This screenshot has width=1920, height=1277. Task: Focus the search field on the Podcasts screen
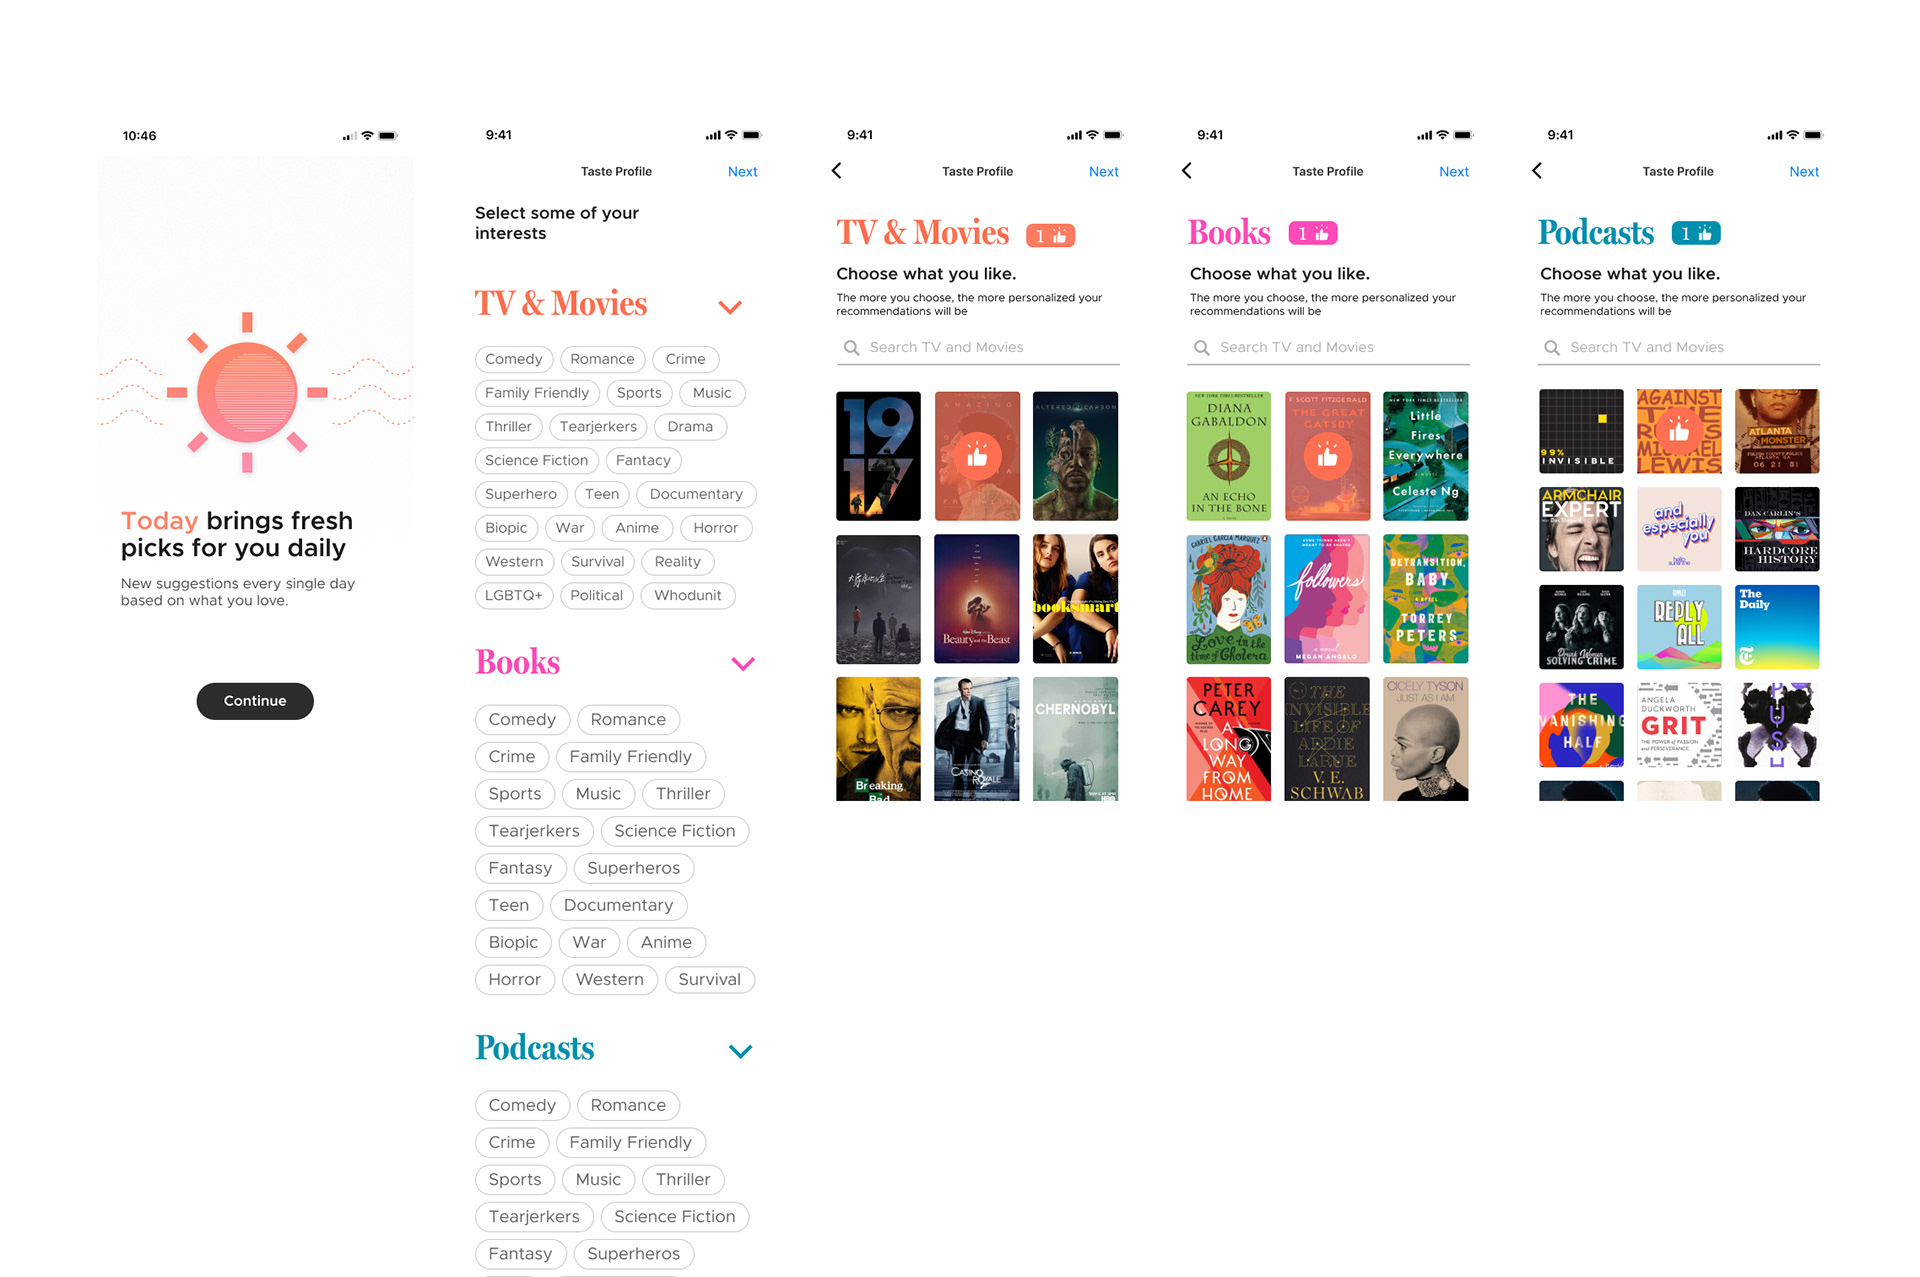click(1678, 348)
